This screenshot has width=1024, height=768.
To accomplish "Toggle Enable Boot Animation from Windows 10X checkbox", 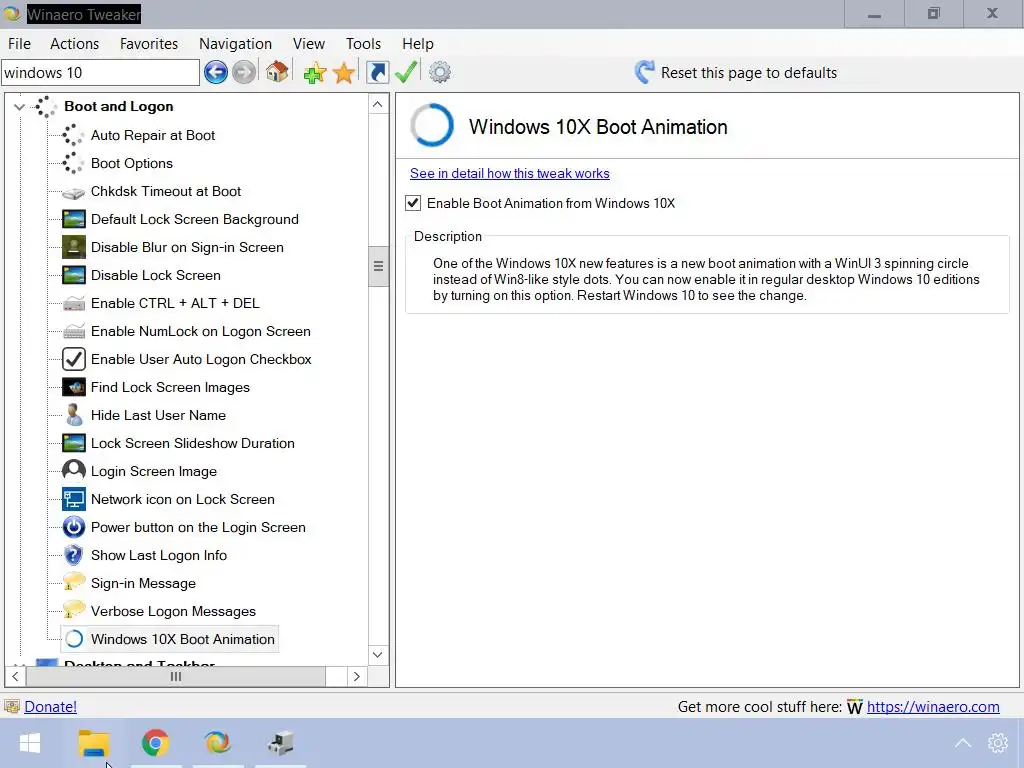I will pyautogui.click(x=413, y=203).
